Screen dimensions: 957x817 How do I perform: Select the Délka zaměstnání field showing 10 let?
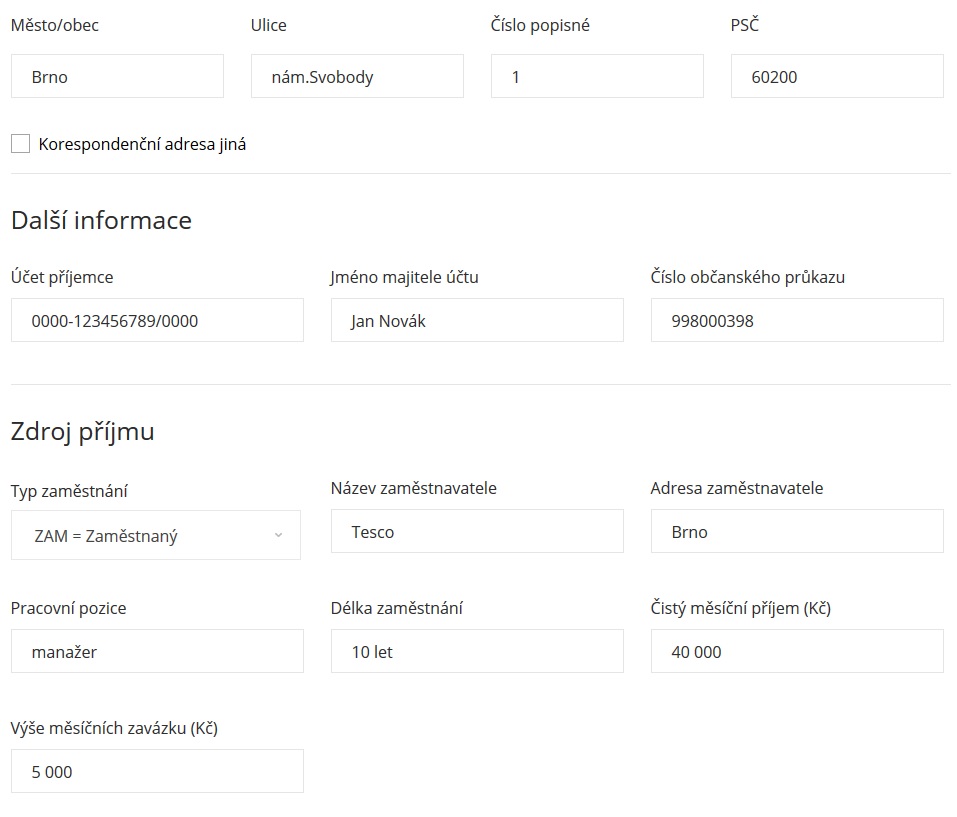coord(477,651)
